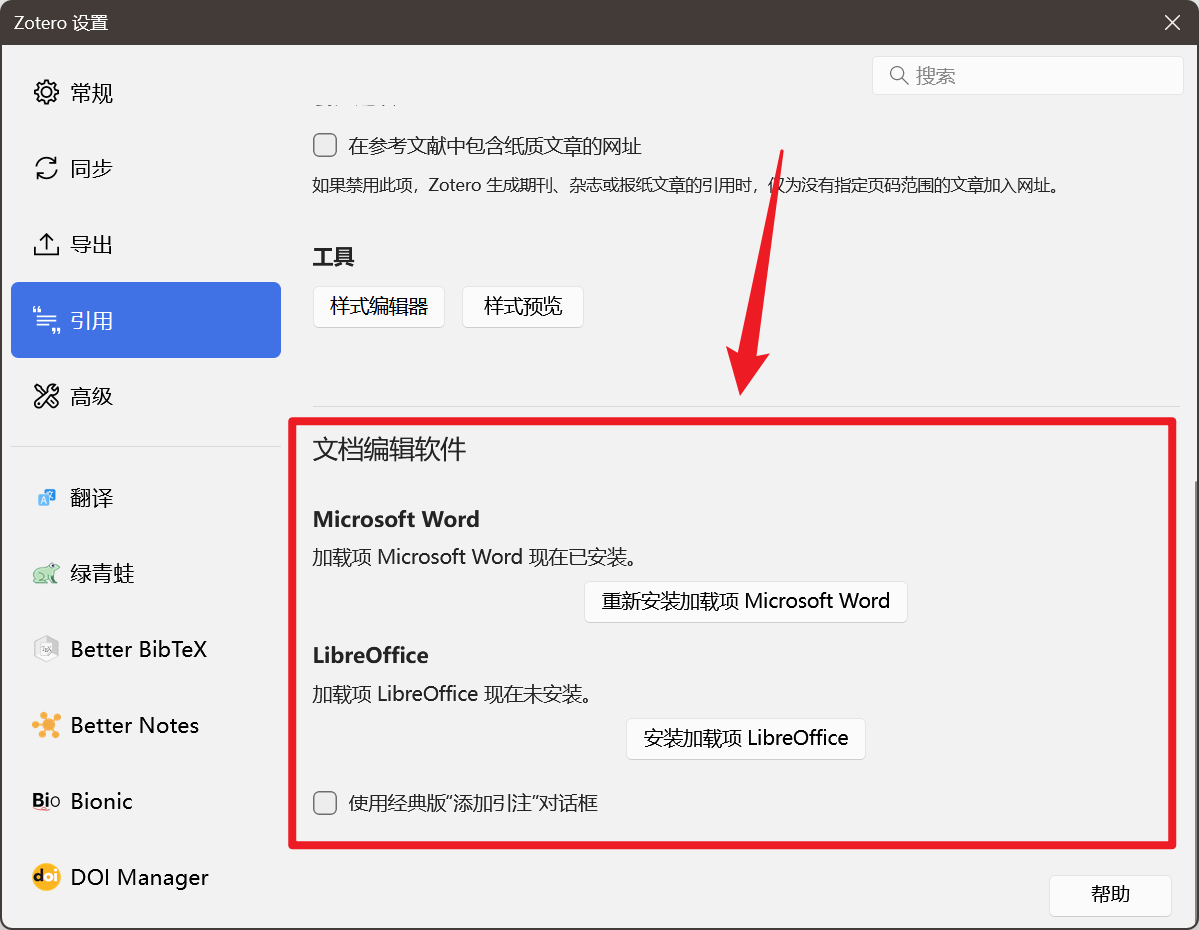This screenshot has width=1199, height=930.
Task: Open Better Notes plugin icon
Action: [46, 726]
